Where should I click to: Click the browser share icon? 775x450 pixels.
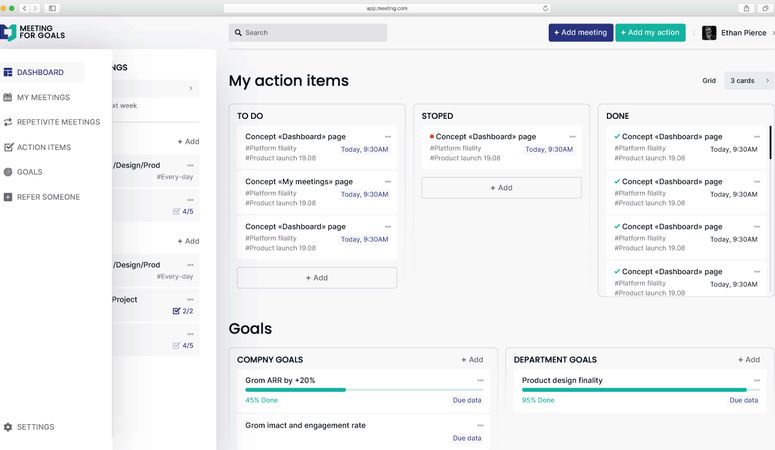[746, 8]
